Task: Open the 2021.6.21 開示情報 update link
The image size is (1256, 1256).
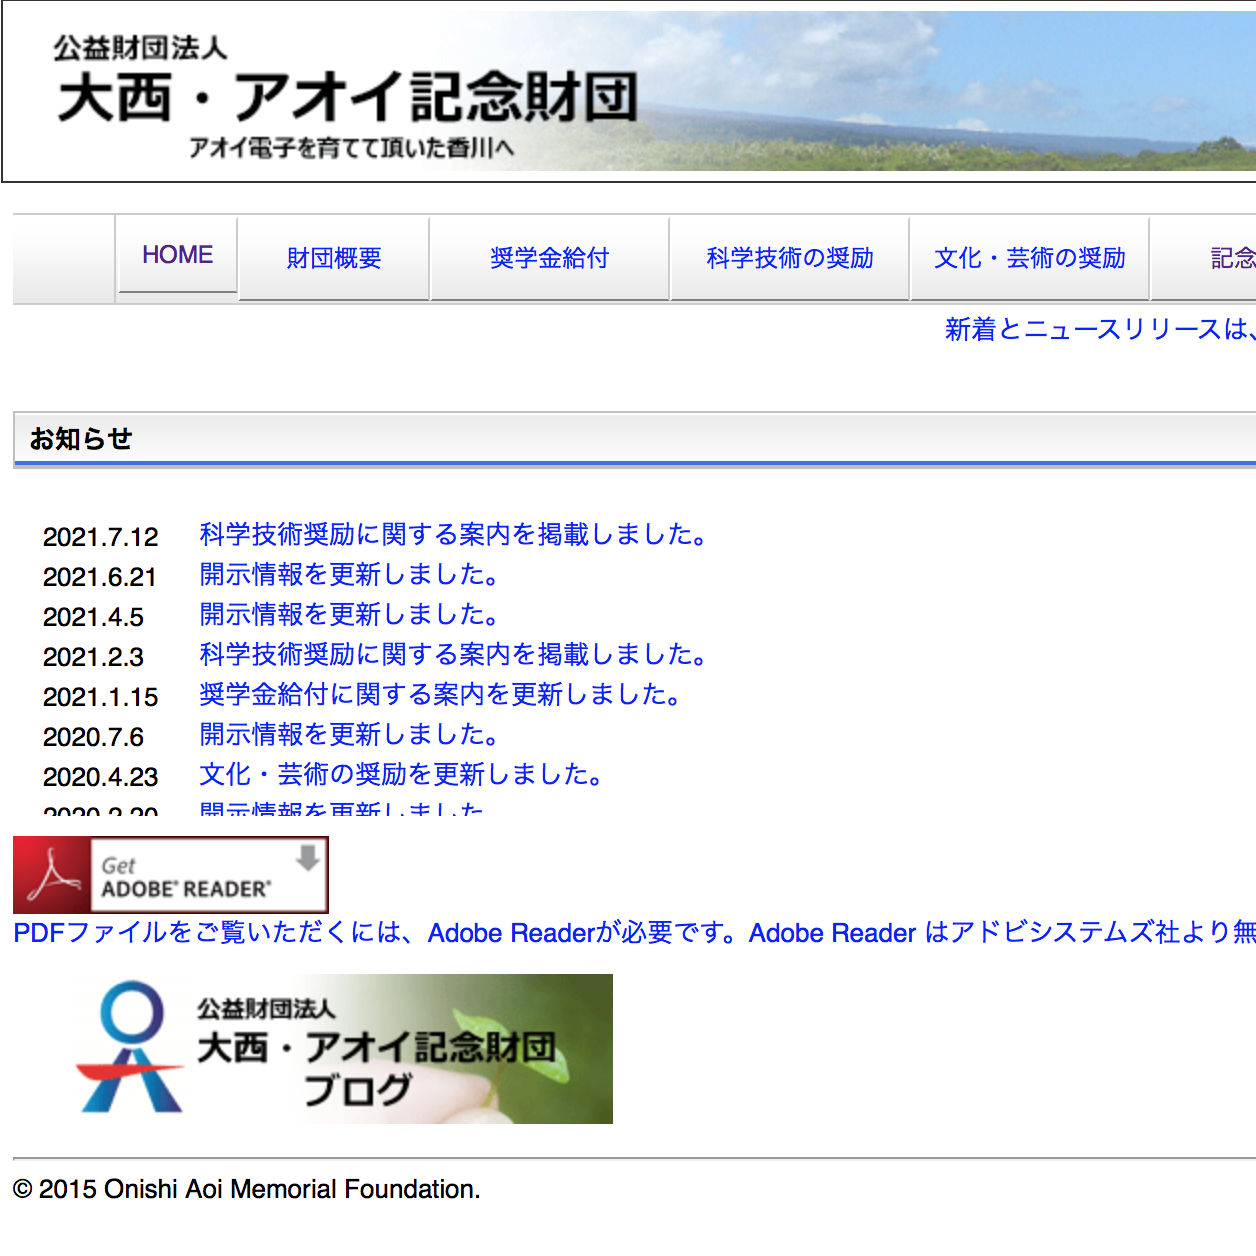Action: tap(349, 575)
